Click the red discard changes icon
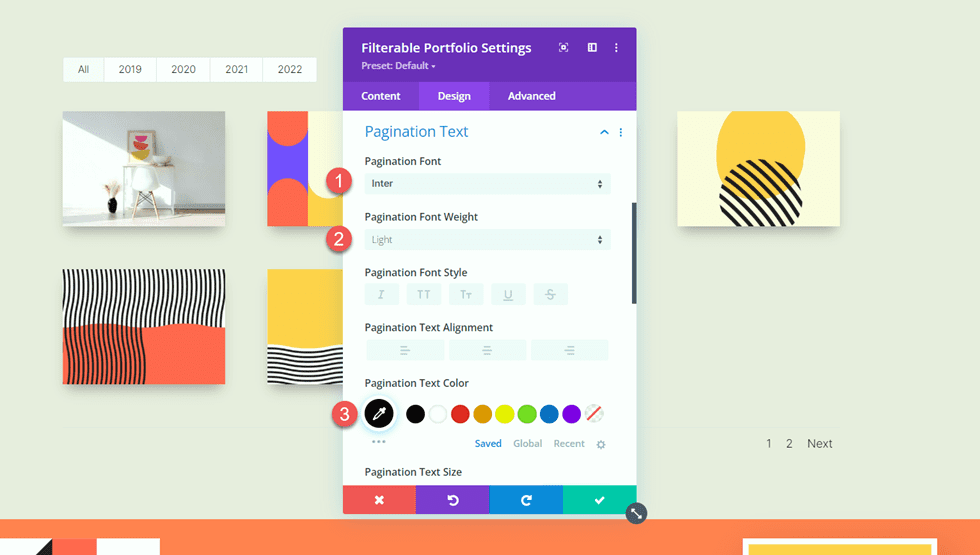The width and height of the screenshot is (980, 555). 379,500
